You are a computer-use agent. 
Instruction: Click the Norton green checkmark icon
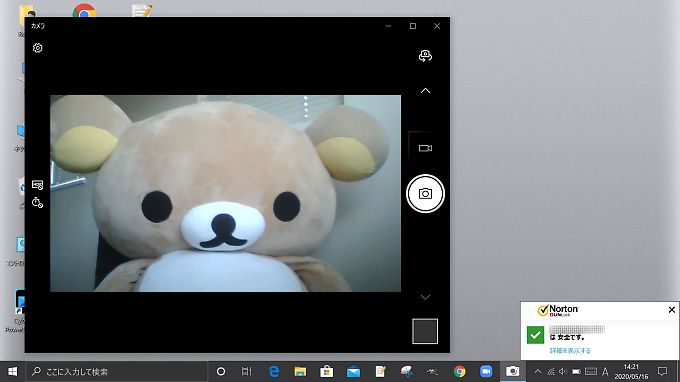pyautogui.click(x=535, y=335)
